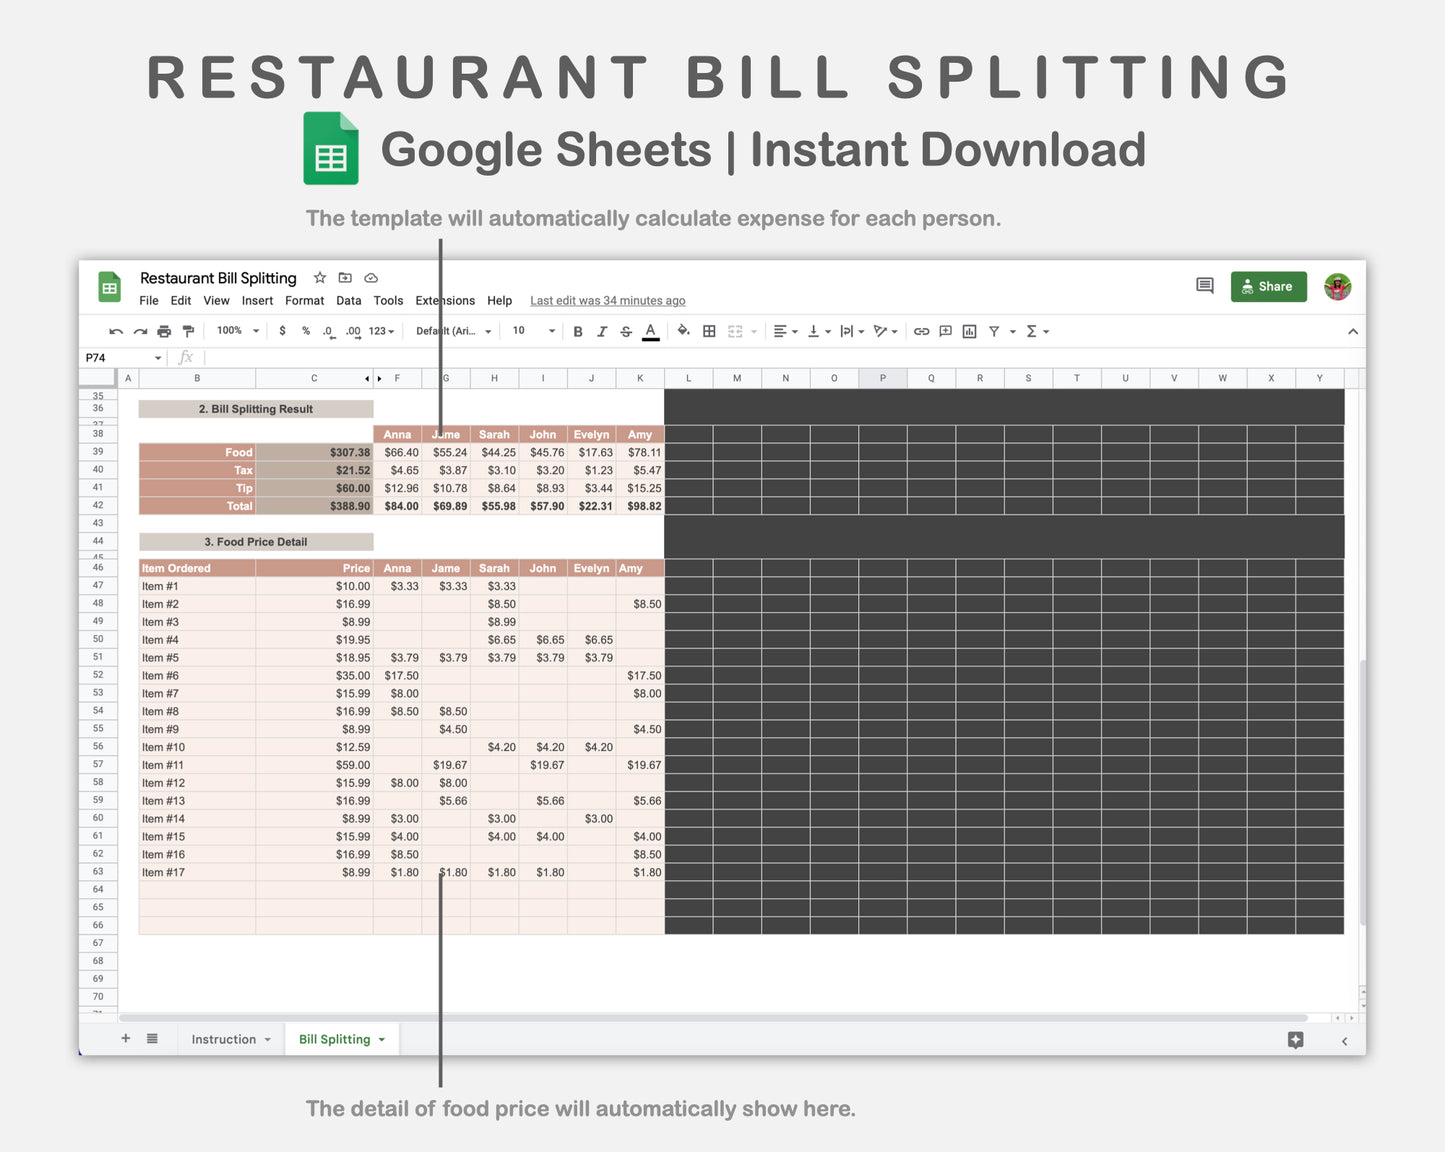Click the undo icon in toolbar
This screenshot has height=1152, width=1445.
[116, 332]
